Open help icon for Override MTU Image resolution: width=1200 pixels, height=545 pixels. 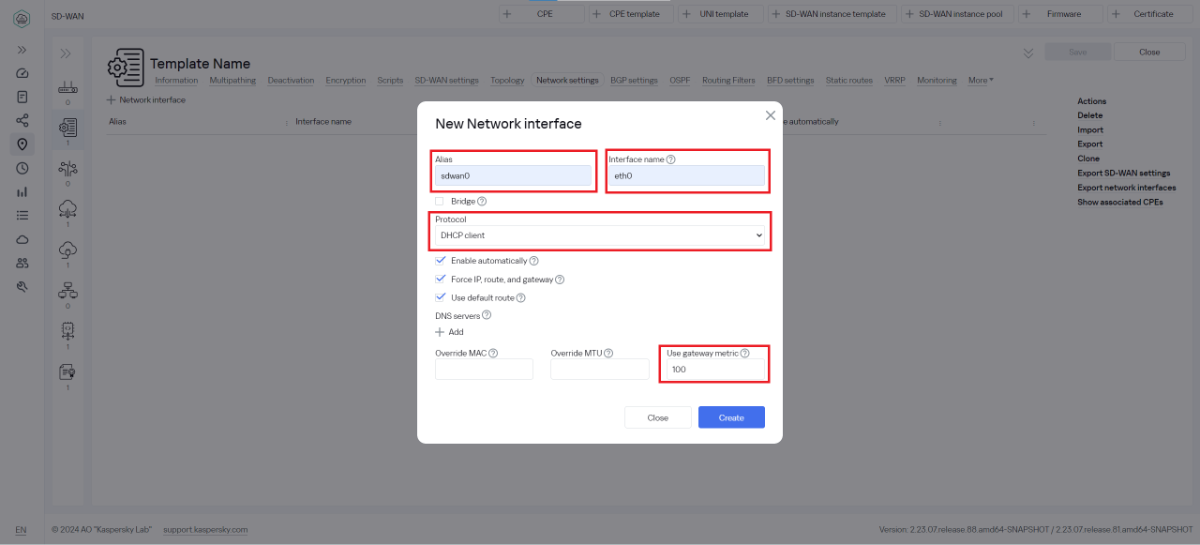point(608,353)
